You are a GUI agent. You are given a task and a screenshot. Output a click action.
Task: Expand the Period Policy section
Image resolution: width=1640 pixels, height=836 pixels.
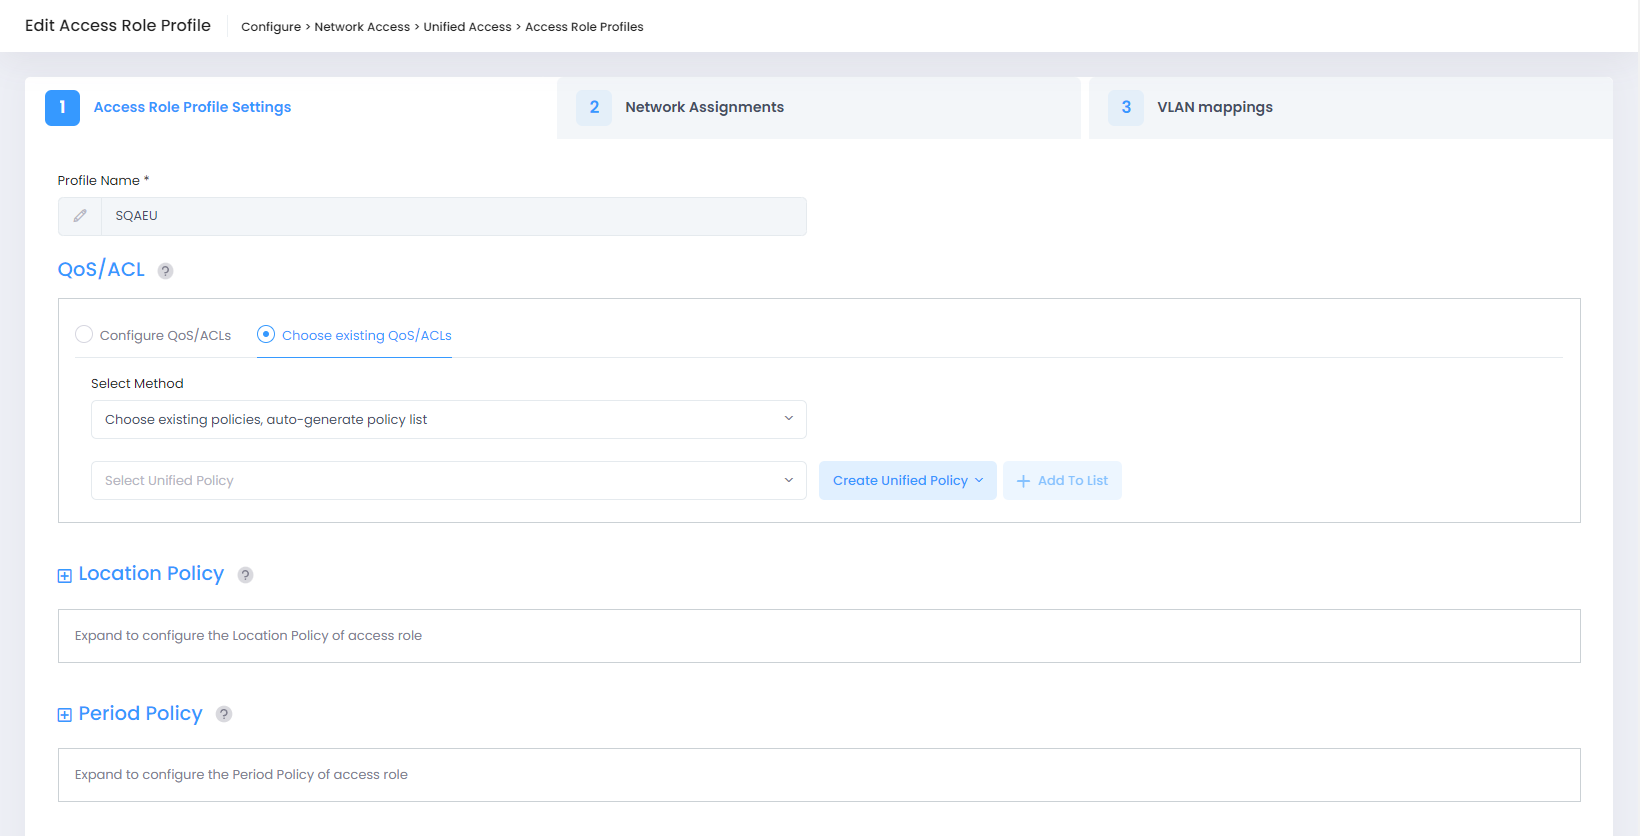click(x=65, y=715)
